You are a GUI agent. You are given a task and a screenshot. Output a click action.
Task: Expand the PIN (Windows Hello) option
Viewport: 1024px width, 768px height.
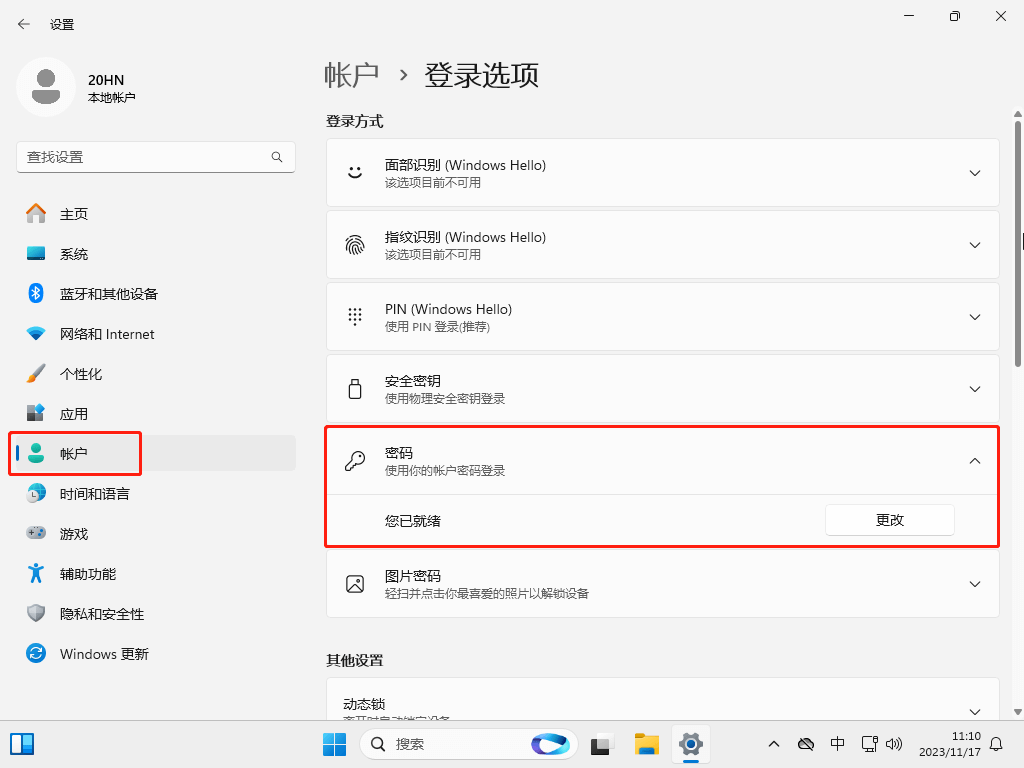[974, 317]
